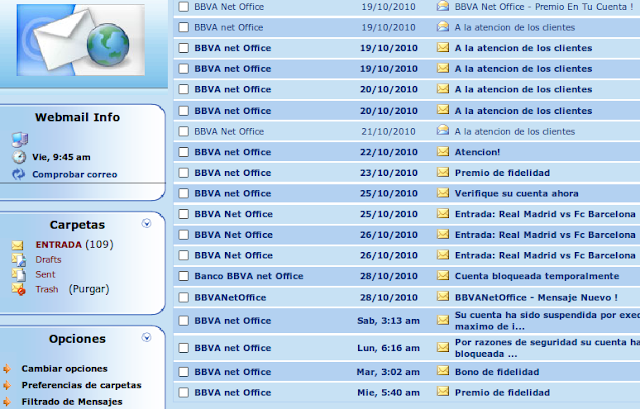The image size is (640, 409).
Task: Select the checkbox for Atencion! message
Action: (x=184, y=152)
